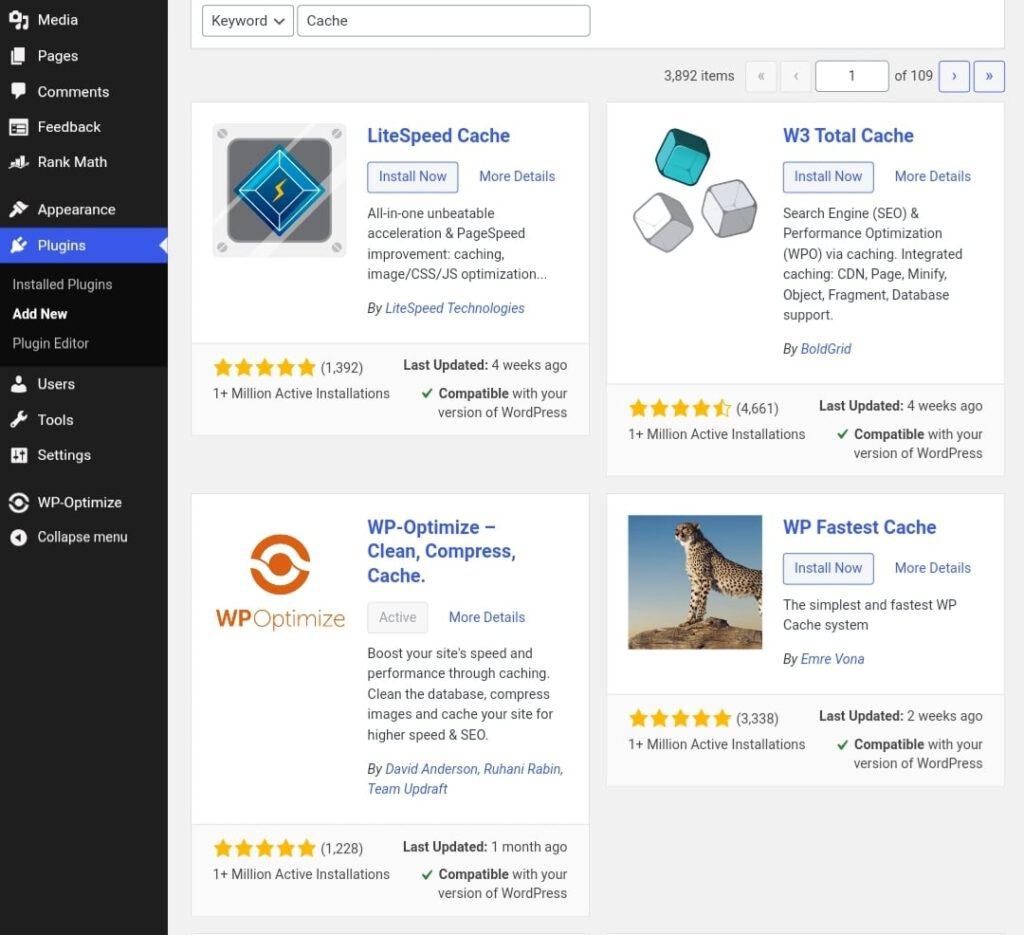Open the Rank Math menu label
1024x935 pixels.
pos(72,162)
